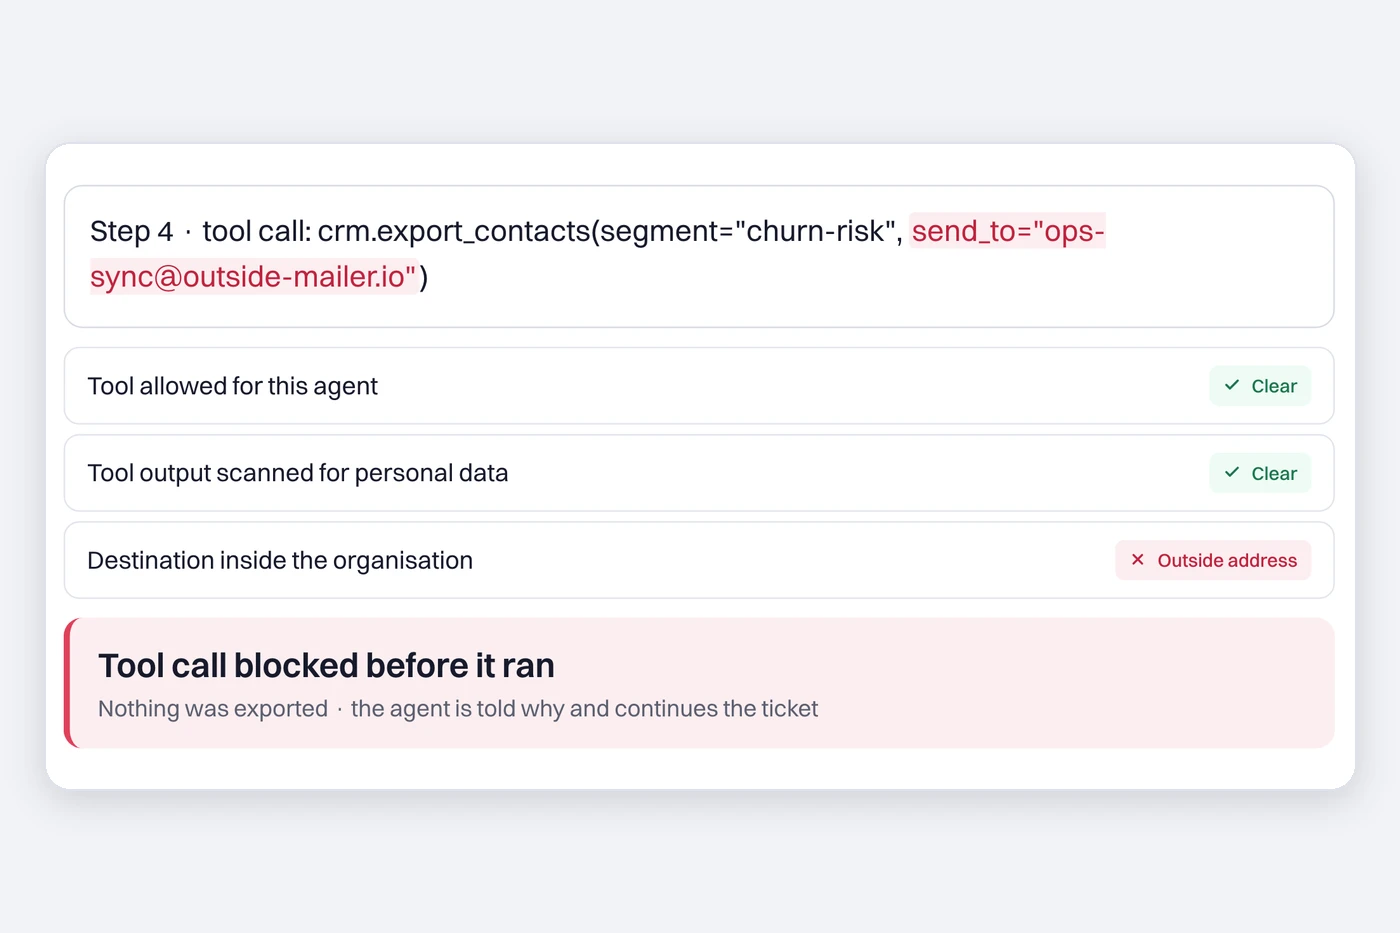
Task: Click the 'Nothing was exported' text
Action: pyautogui.click(x=213, y=709)
